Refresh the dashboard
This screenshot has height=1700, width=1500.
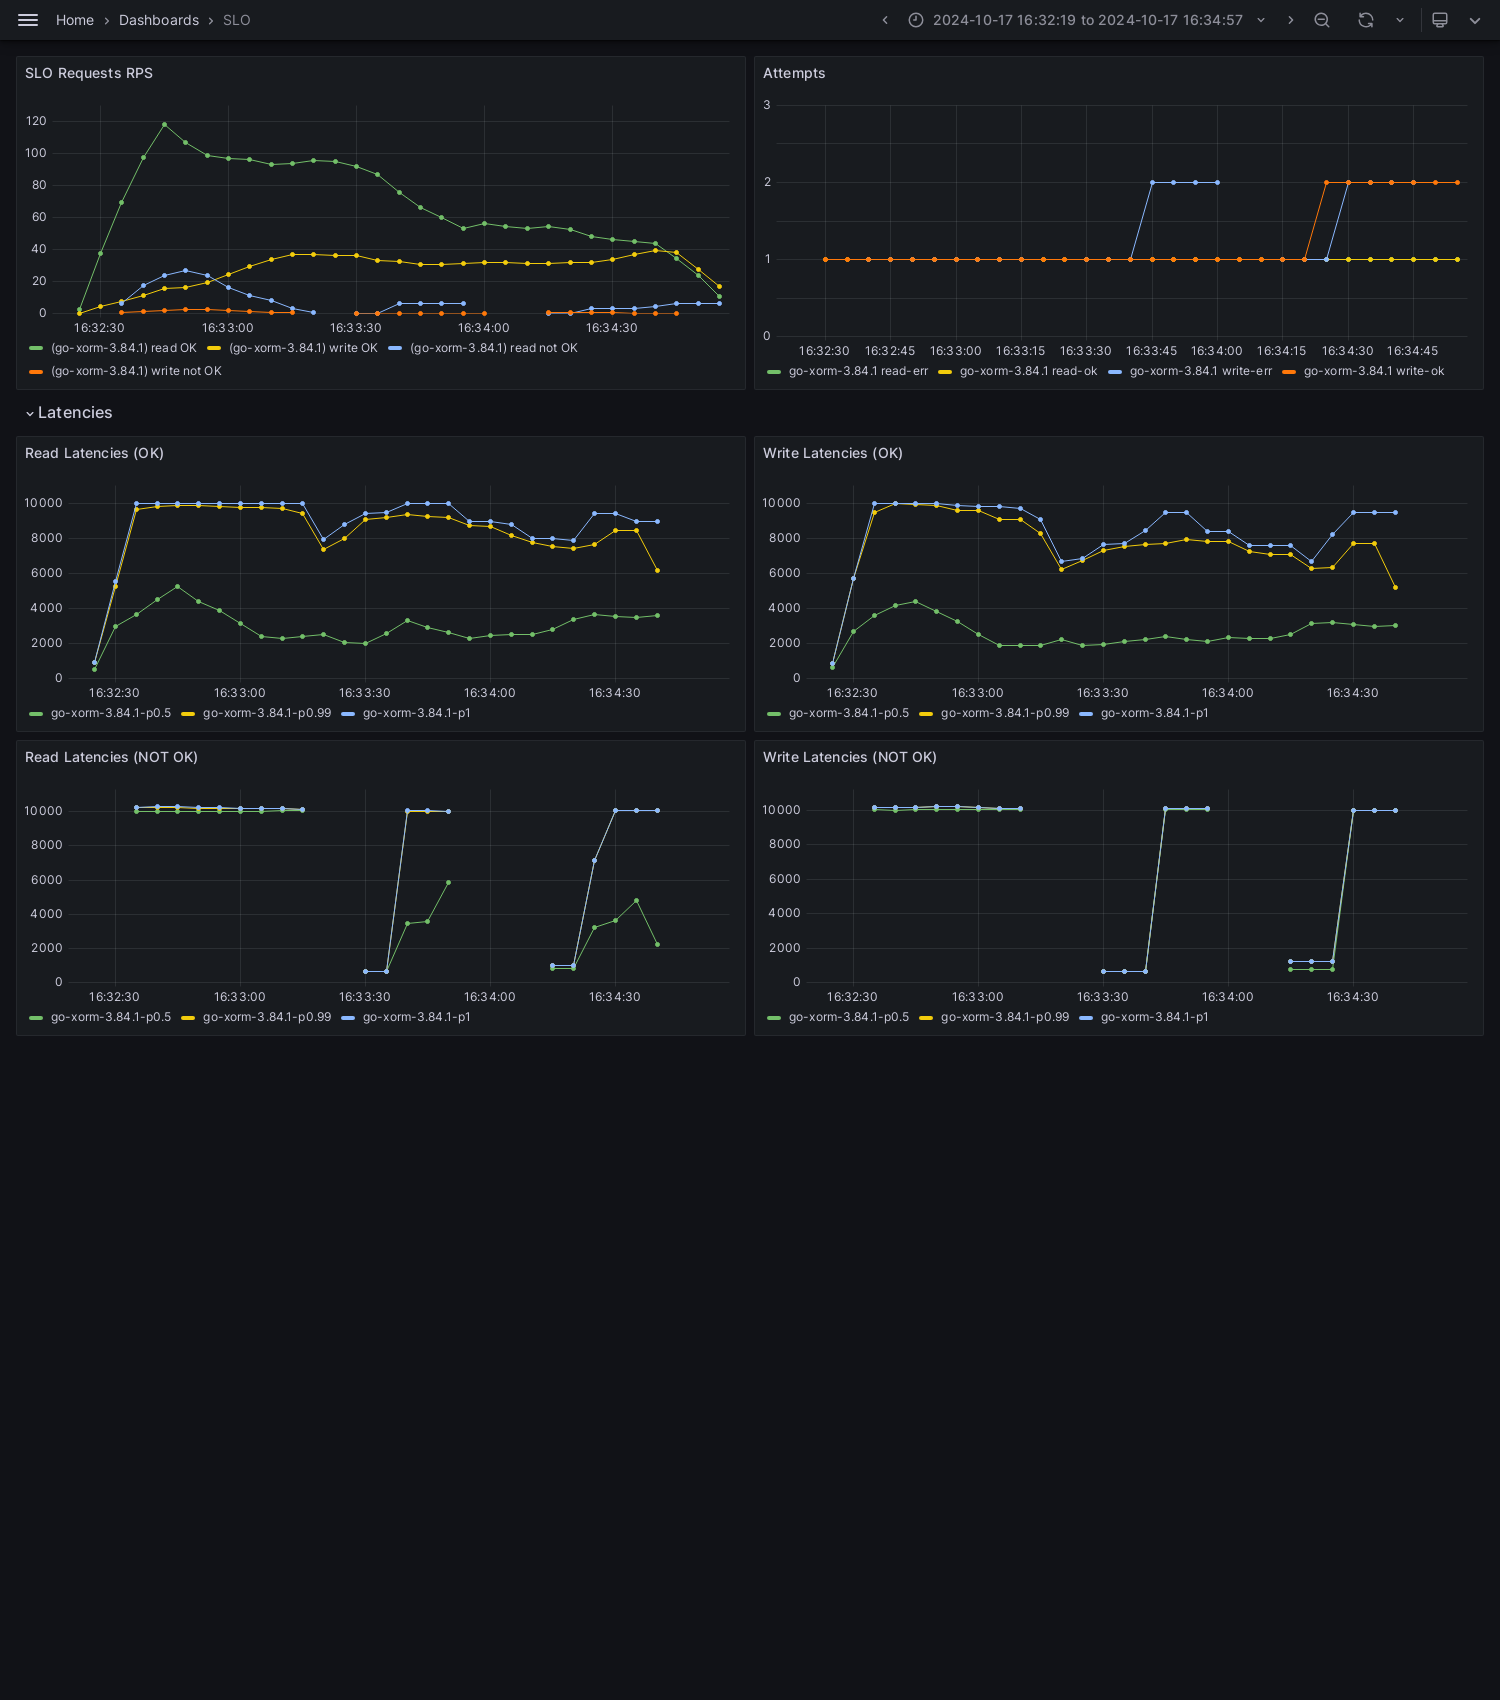1366,20
